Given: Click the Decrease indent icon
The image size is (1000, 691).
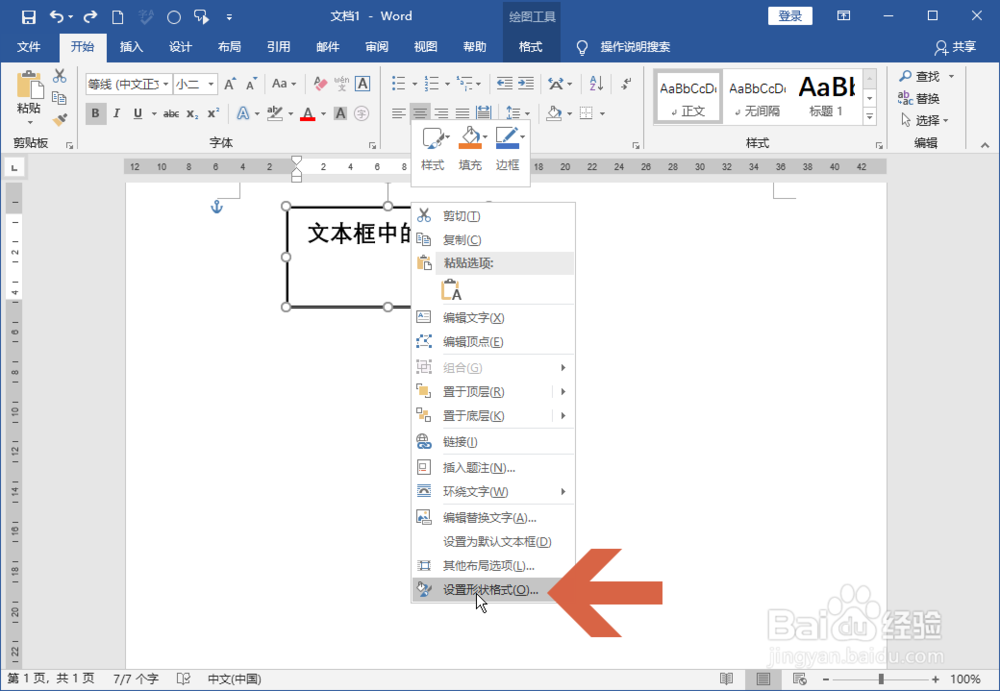Looking at the screenshot, I should 504,84.
